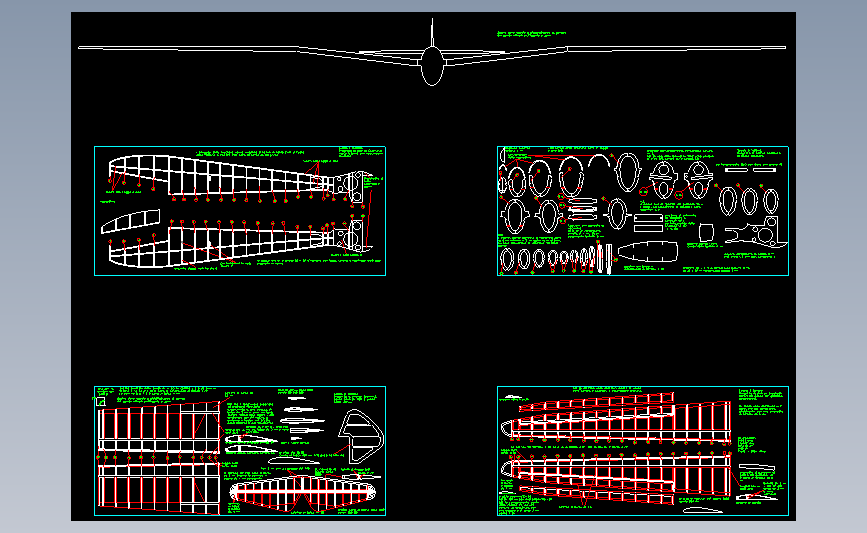867x533 pixels.
Task: Click the small curved rib panel at left of fuselage sheet
Action: 130,221
